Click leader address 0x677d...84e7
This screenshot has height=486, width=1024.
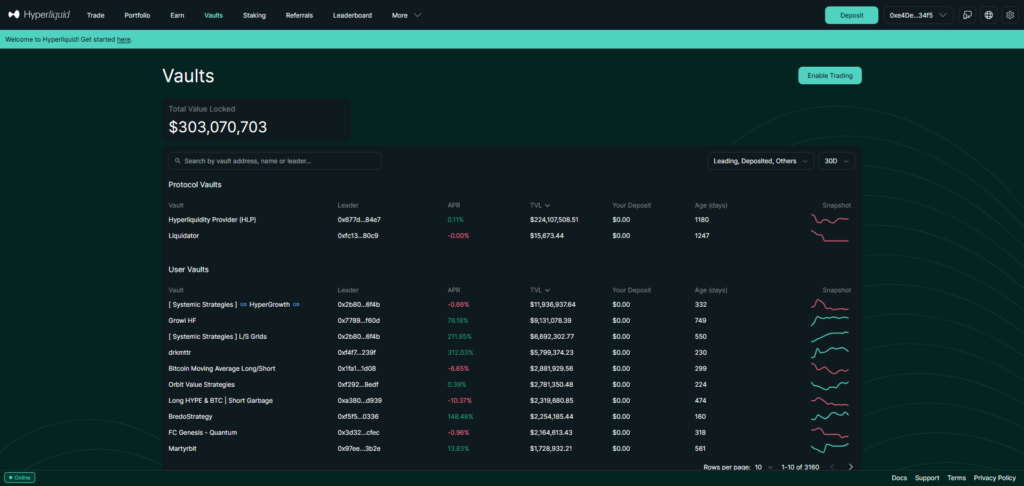[x=359, y=219]
